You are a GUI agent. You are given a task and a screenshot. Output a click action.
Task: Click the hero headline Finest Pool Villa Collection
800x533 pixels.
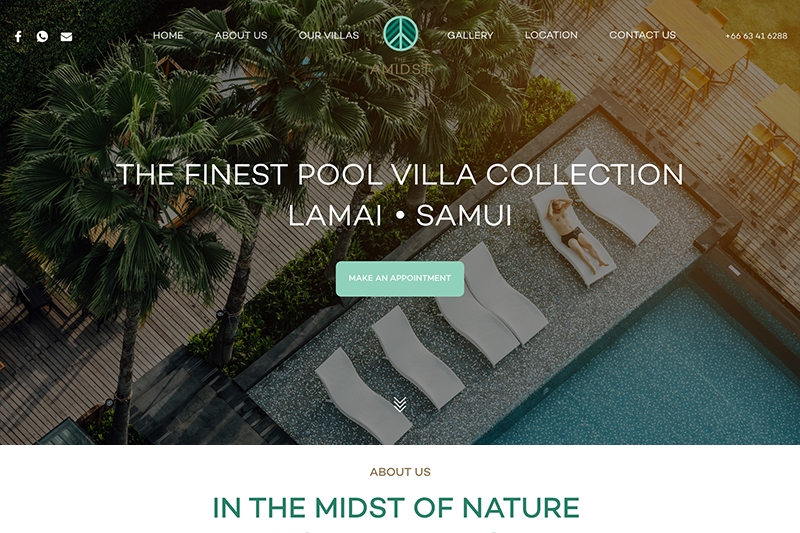[x=400, y=174]
